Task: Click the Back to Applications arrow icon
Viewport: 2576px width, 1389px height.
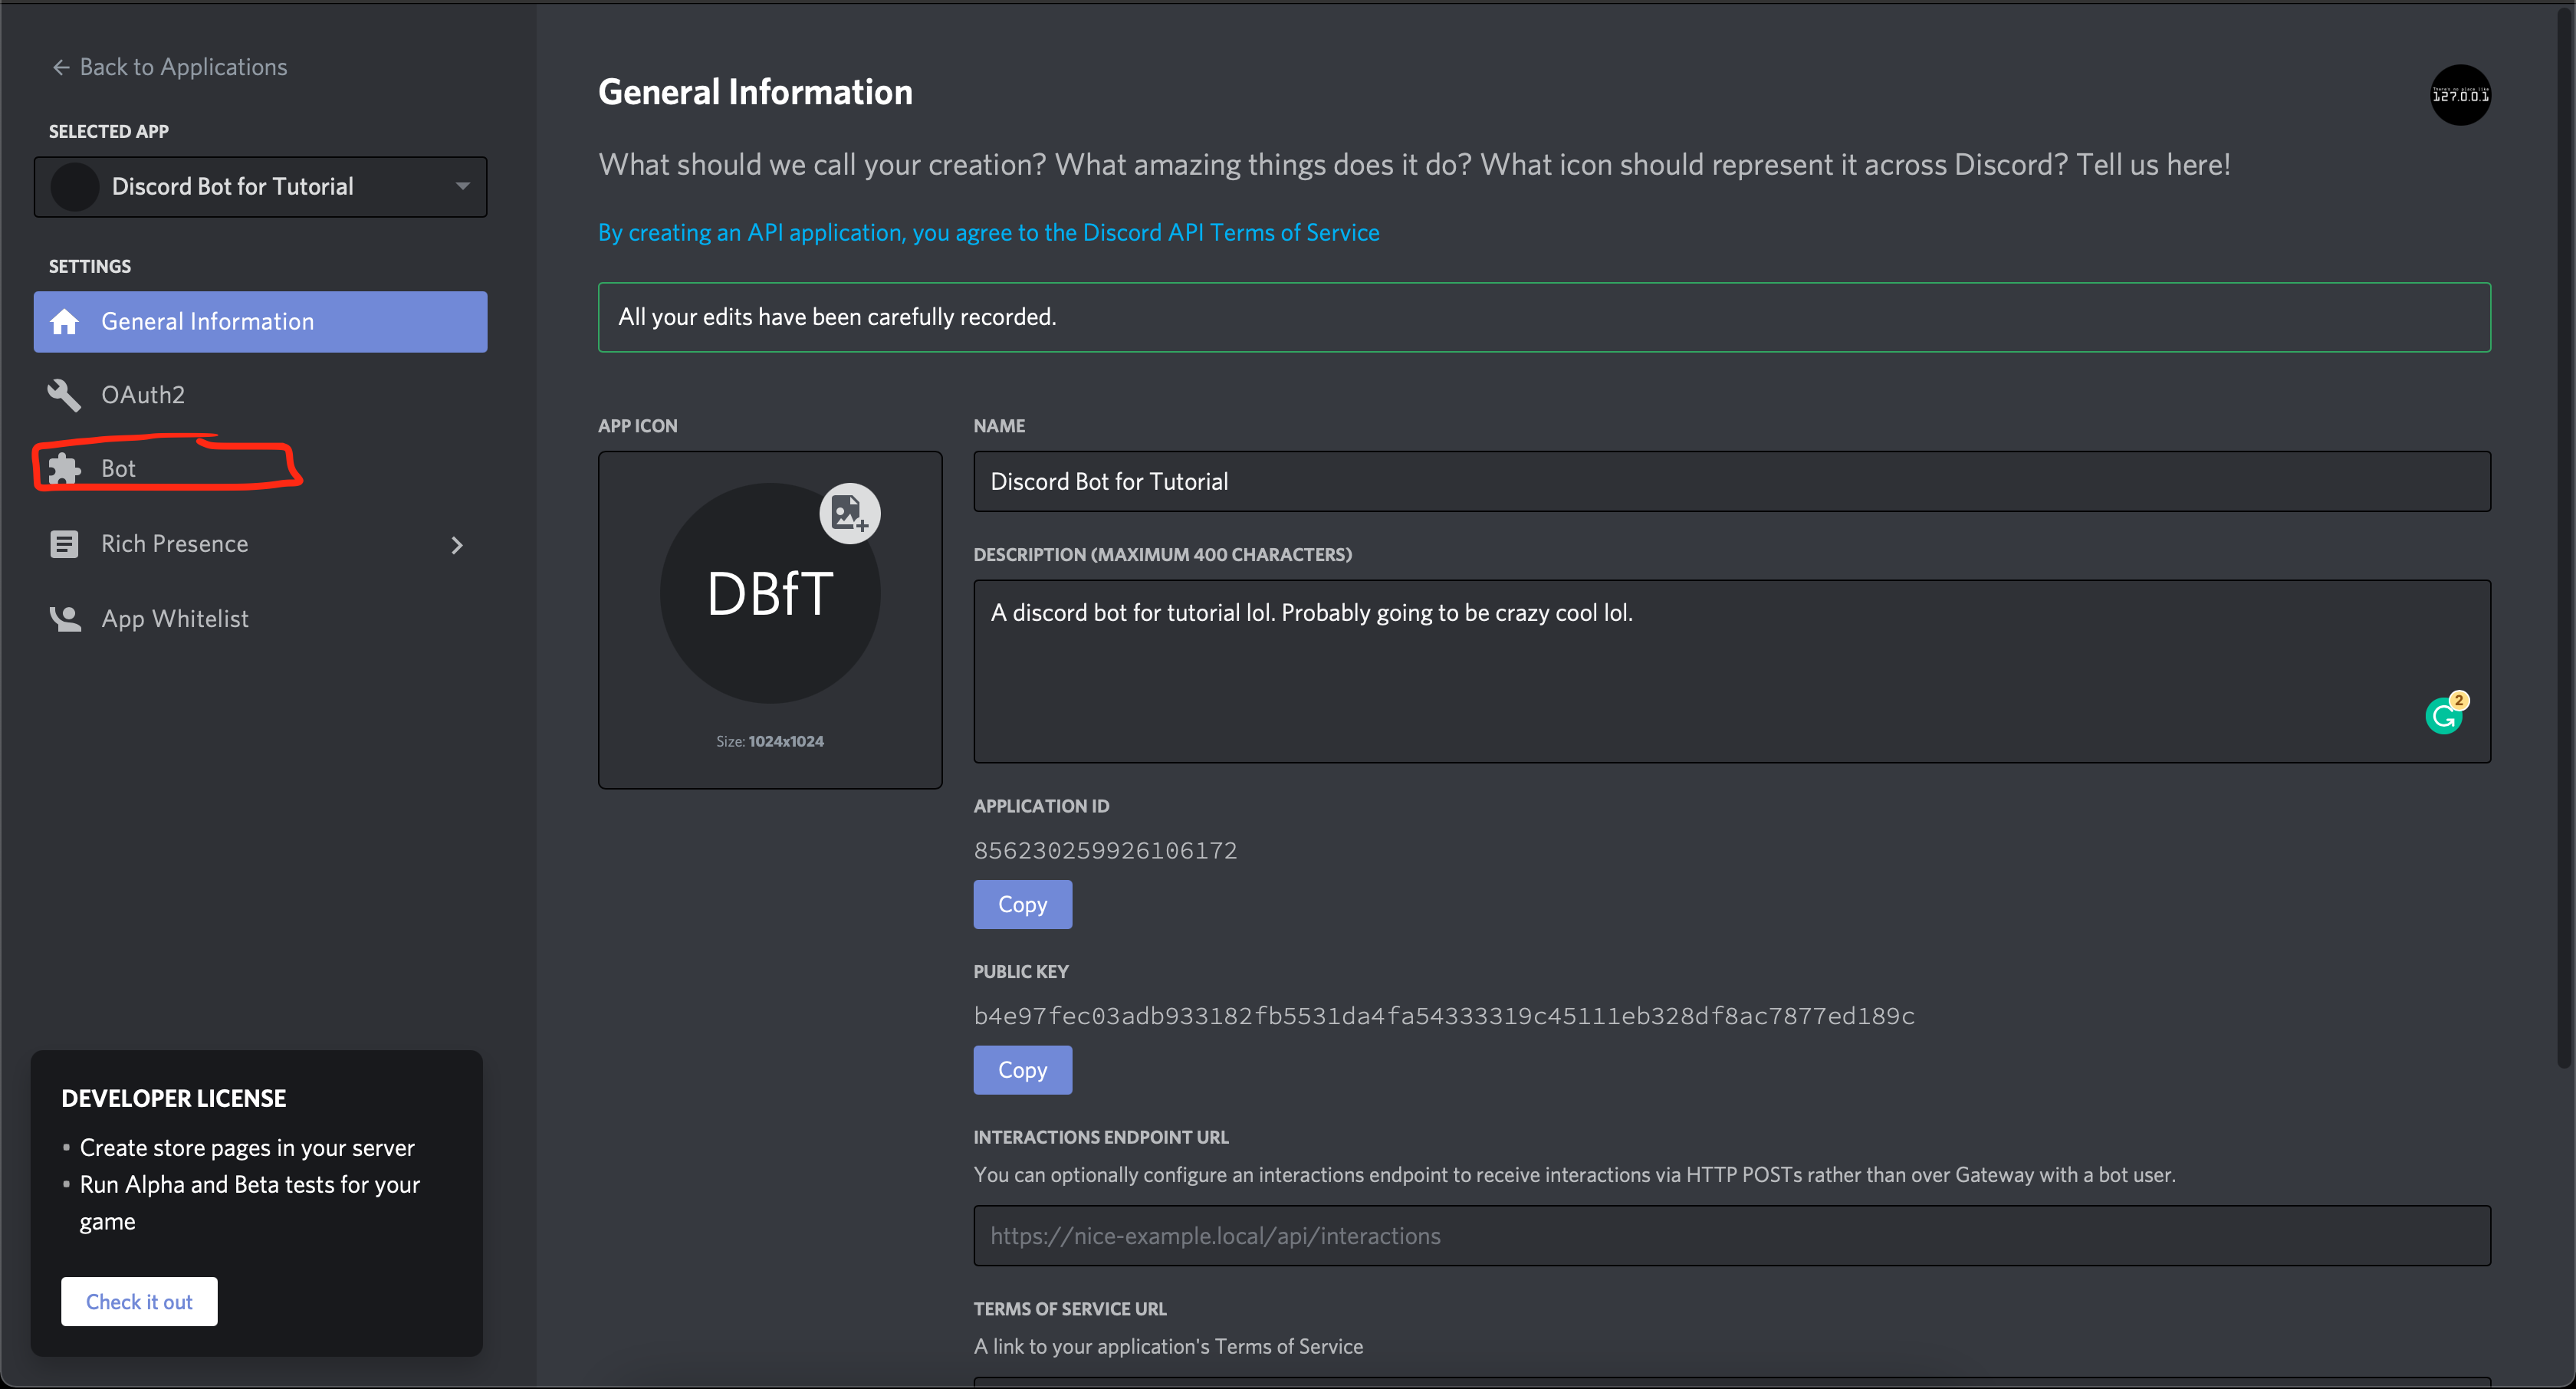Action: [x=61, y=65]
